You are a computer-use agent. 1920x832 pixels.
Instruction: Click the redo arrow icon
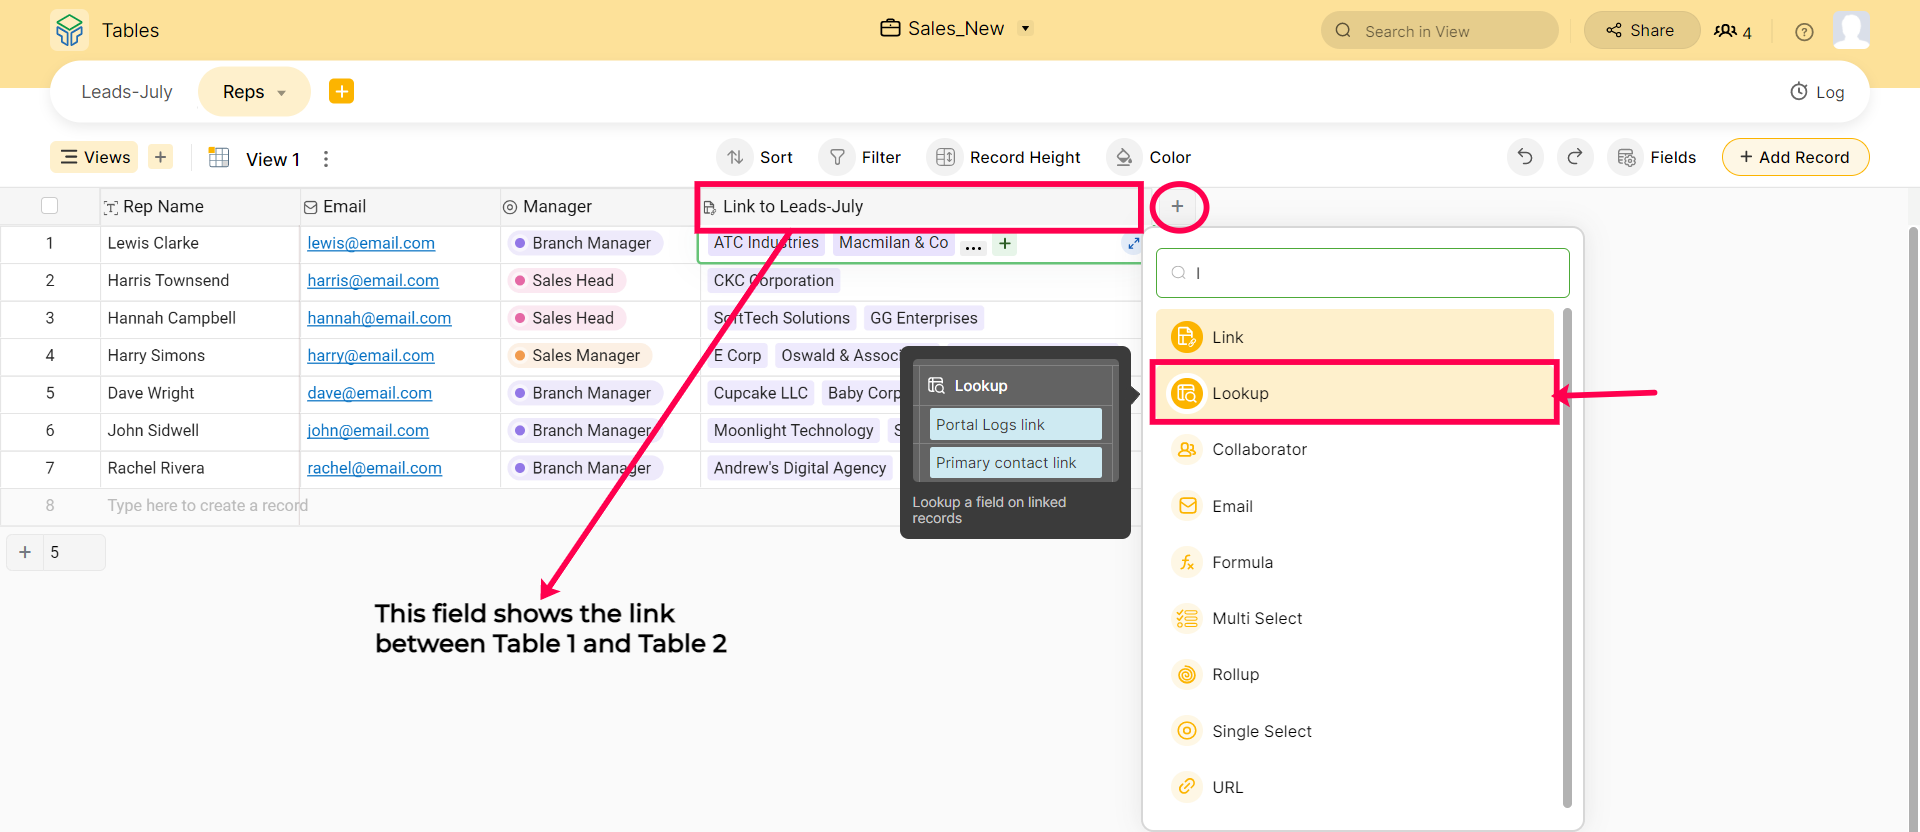(x=1574, y=157)
